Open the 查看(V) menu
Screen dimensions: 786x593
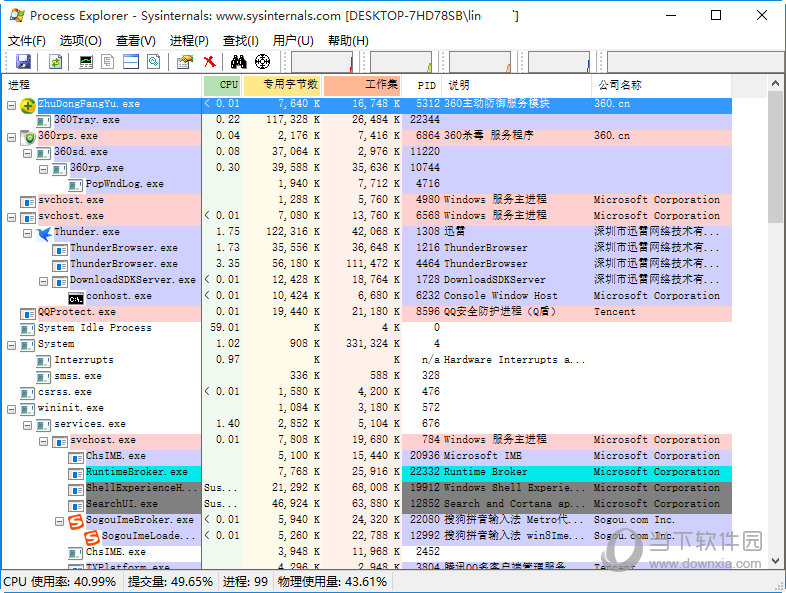pos(136,40)
